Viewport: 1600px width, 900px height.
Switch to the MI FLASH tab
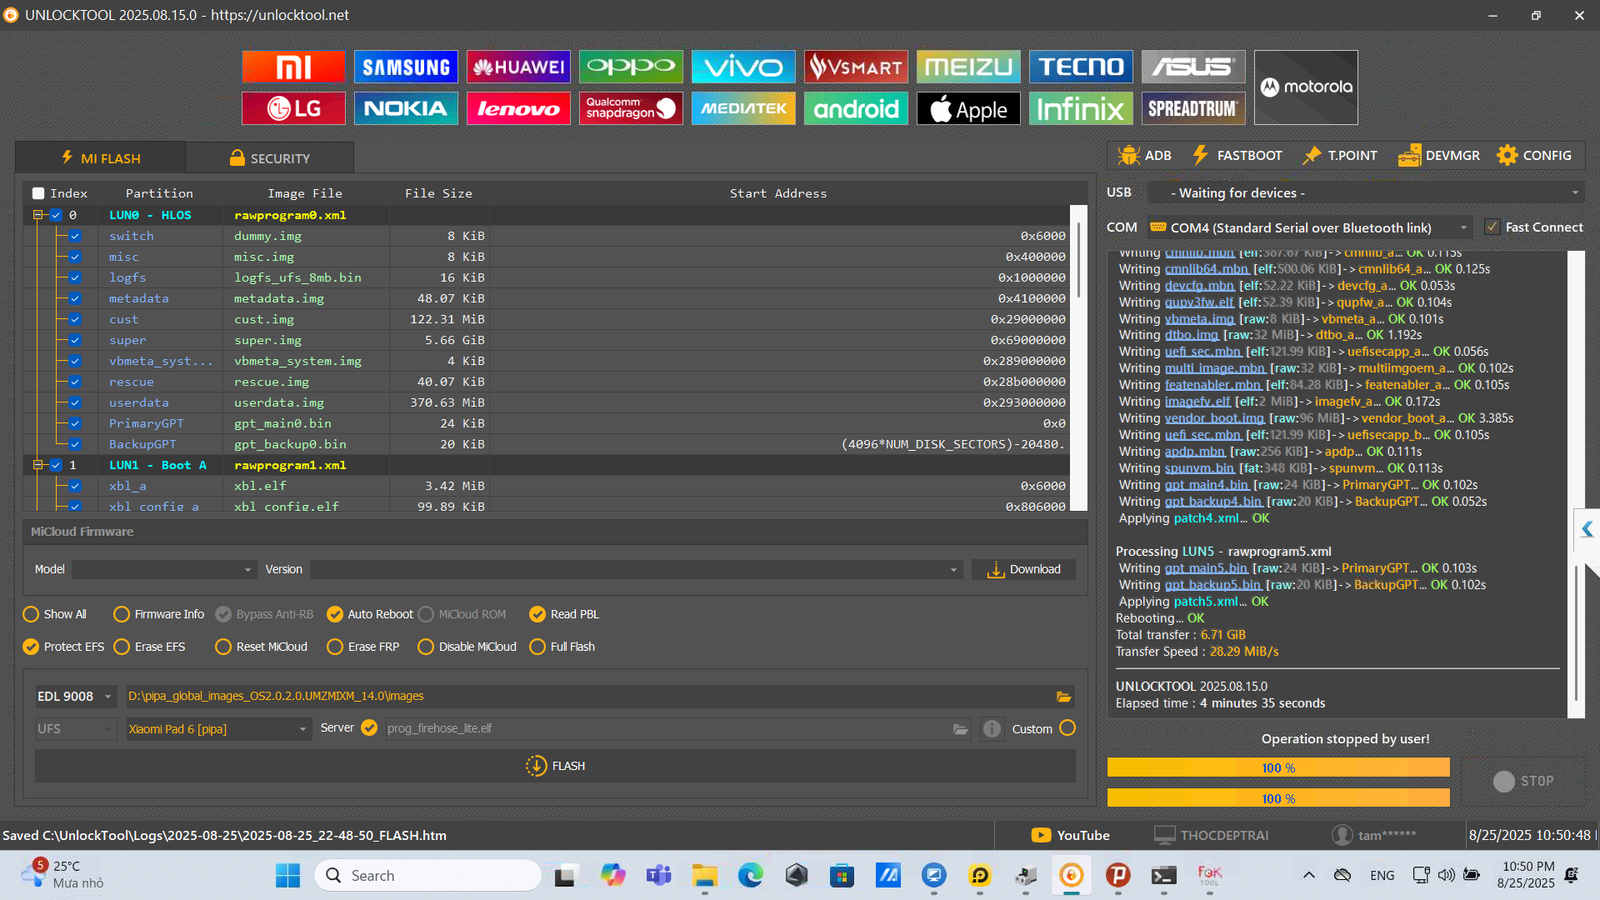coord(101,158)
